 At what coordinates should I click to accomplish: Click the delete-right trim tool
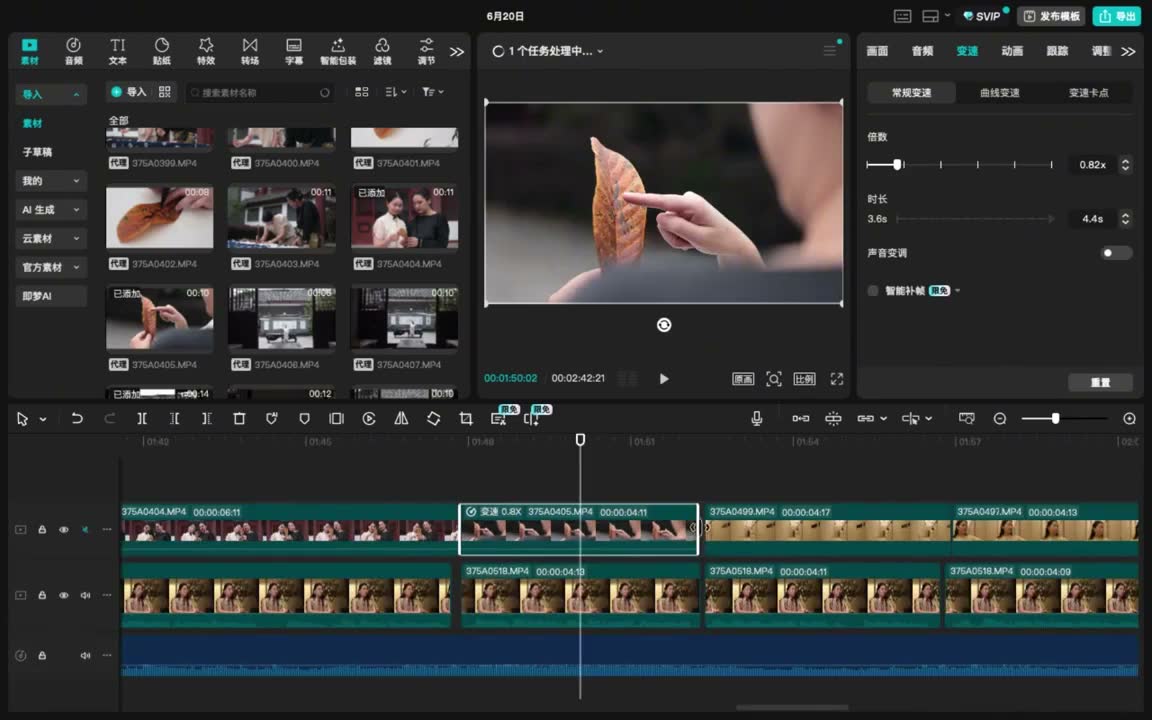pyautogui.click(x=206, y=418)
